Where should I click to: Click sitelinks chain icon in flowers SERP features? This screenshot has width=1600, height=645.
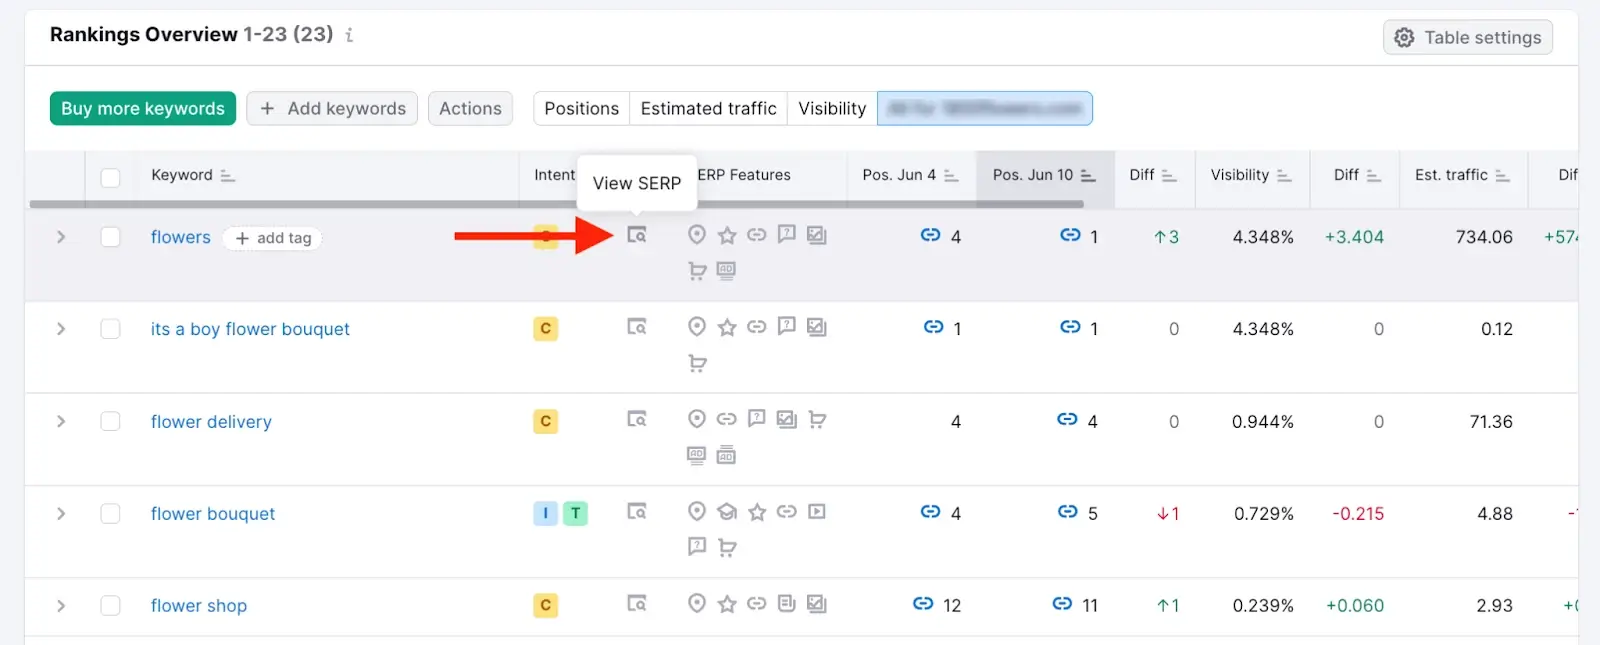tap(757, 235)
